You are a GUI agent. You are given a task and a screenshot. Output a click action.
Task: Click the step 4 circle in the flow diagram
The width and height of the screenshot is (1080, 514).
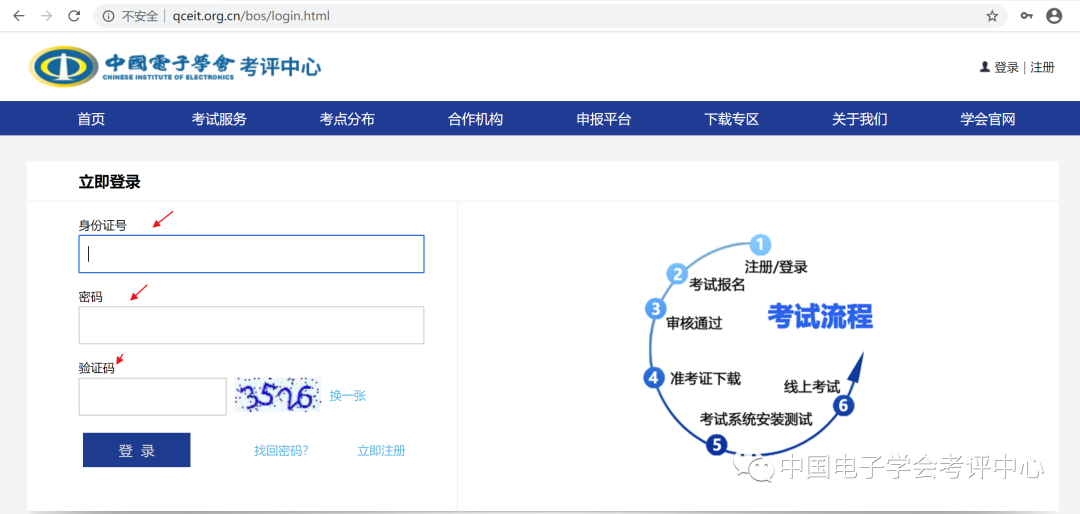(653, 378)
